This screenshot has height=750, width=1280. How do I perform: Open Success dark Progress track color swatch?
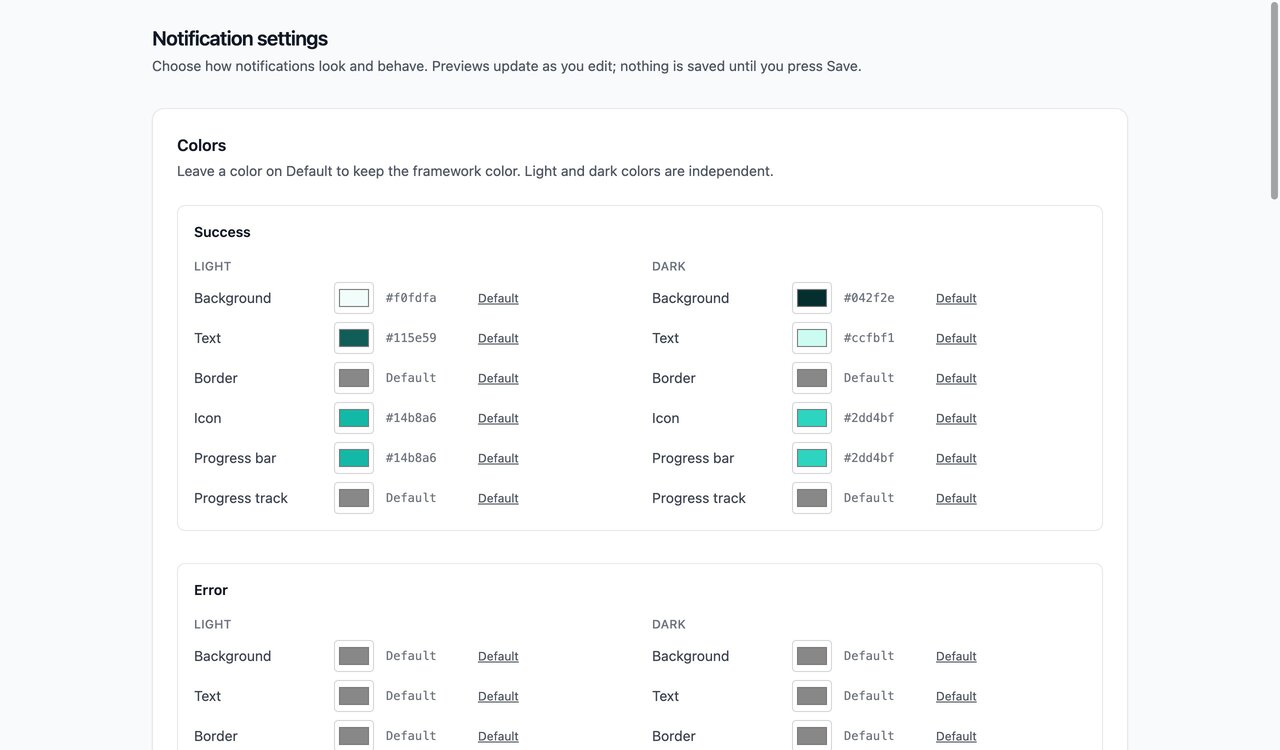click(812, 498)
